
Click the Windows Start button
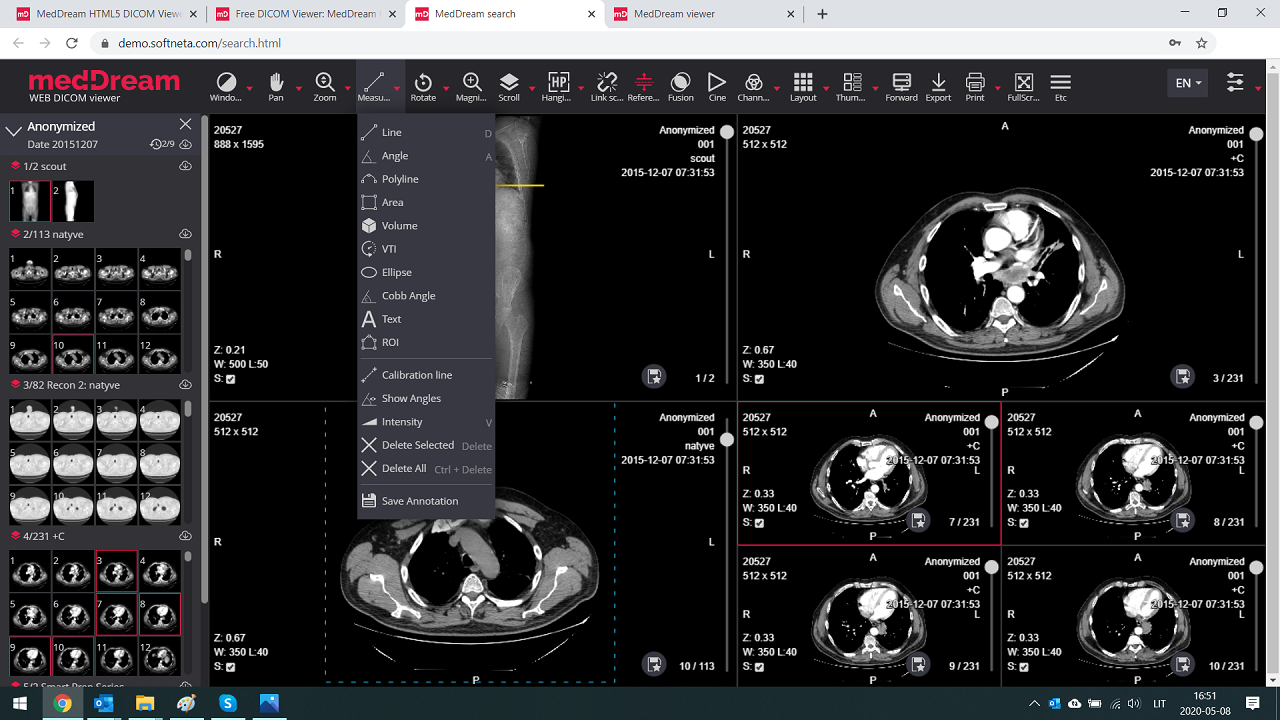pos(20,703)
